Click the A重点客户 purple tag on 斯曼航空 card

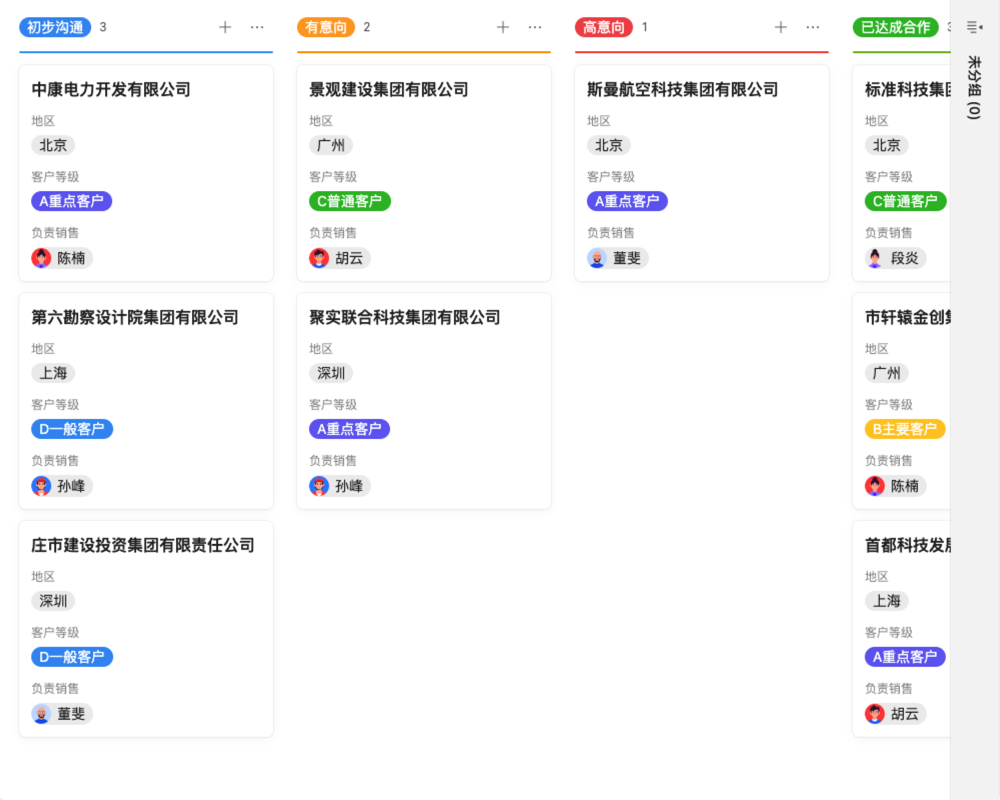pyautogui.click(x=627, y=201)
